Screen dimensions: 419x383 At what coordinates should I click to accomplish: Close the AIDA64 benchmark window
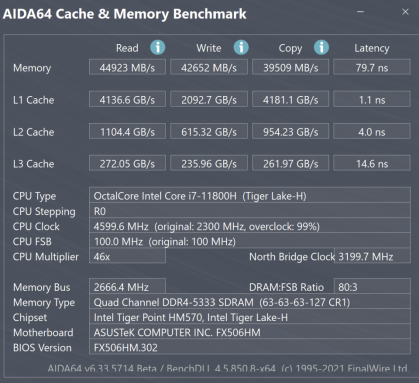click(405, 12)
